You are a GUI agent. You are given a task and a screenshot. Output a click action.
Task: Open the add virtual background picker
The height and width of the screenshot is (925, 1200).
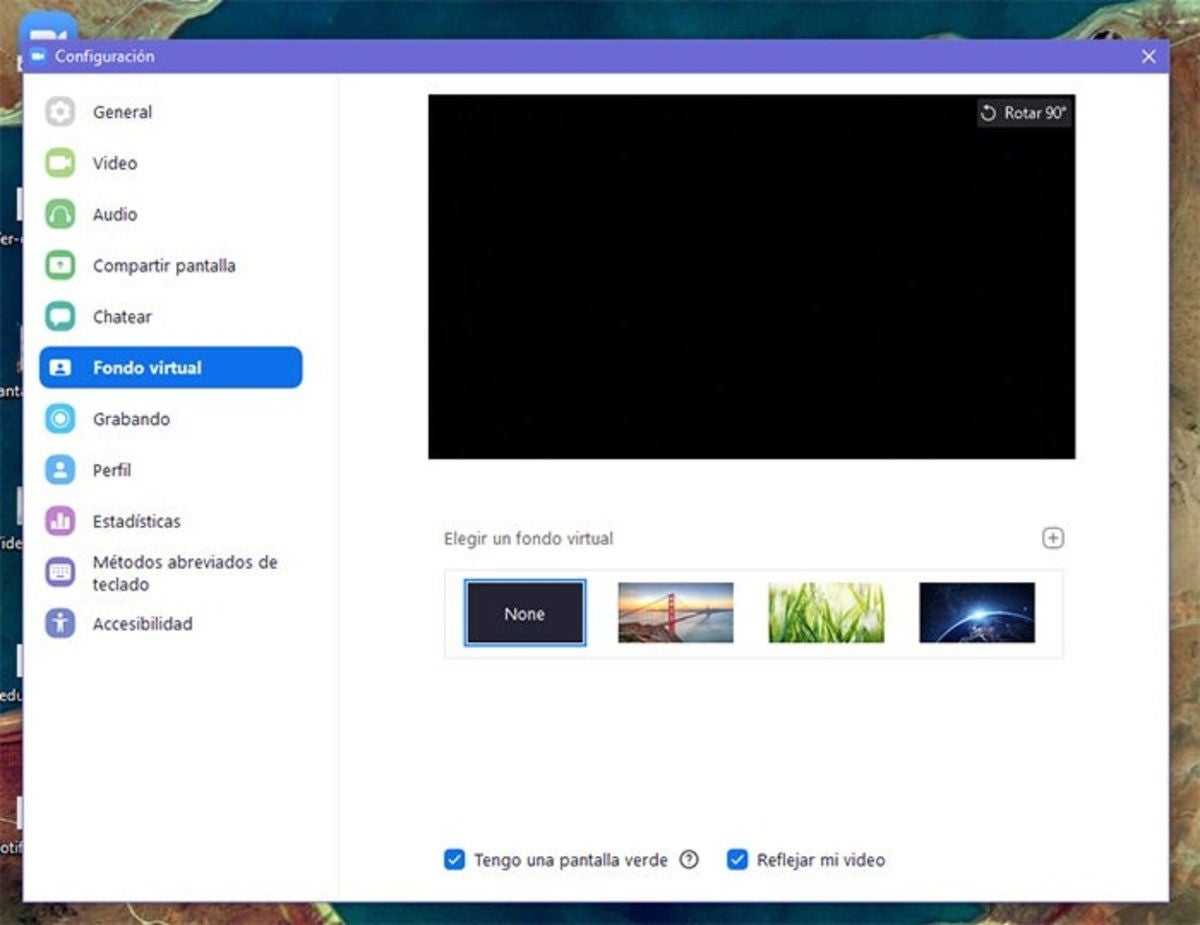(1053, 538)
